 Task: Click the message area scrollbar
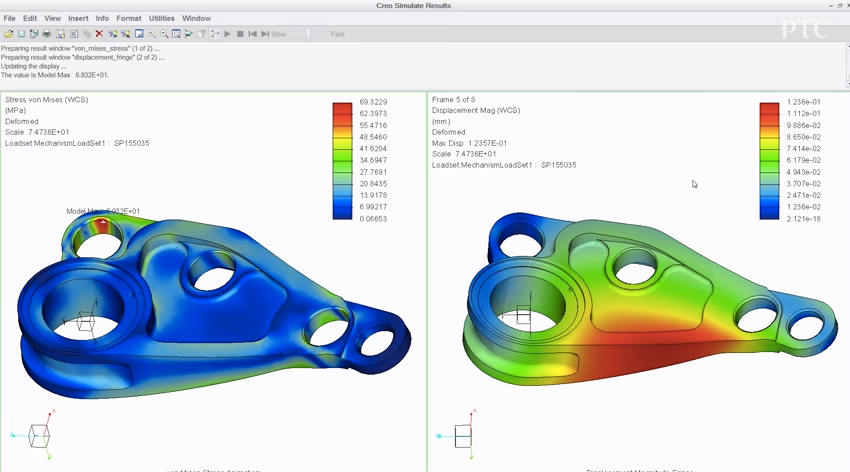click(x=847, y=66)
